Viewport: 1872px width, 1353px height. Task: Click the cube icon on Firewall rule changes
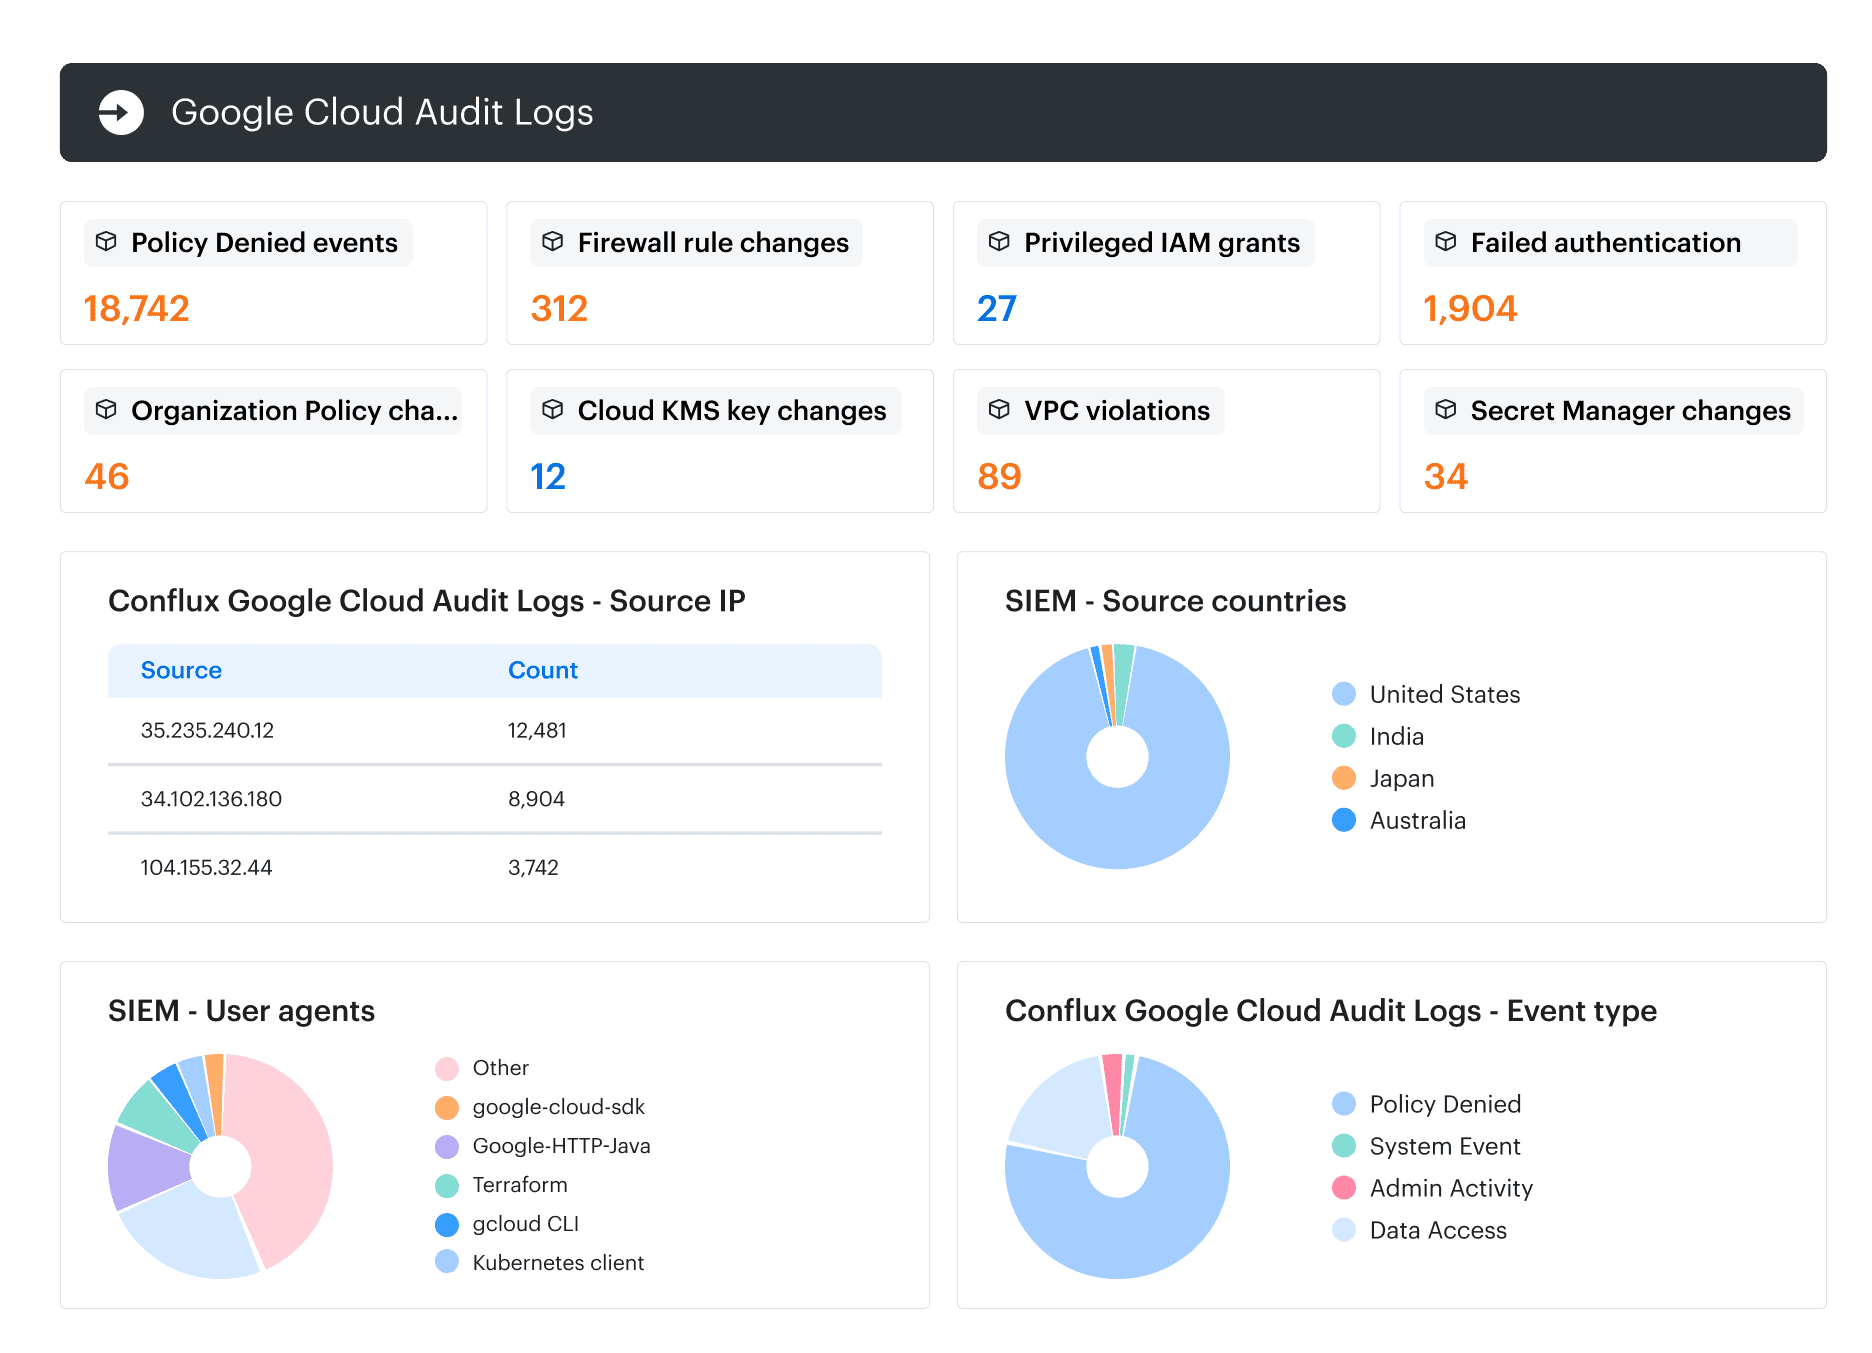click(x=553, y=242)
